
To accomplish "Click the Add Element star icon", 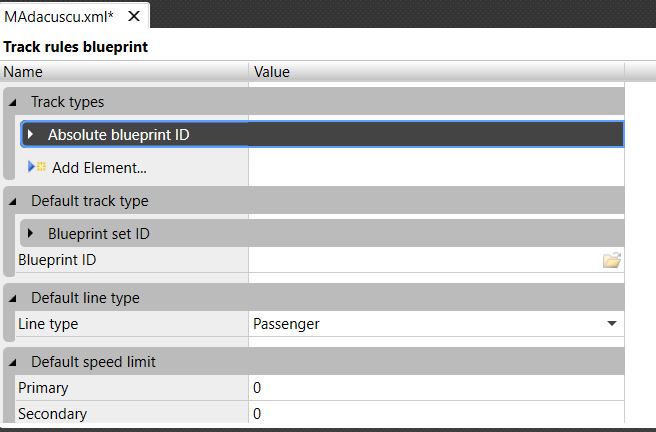I will (41, 167).
